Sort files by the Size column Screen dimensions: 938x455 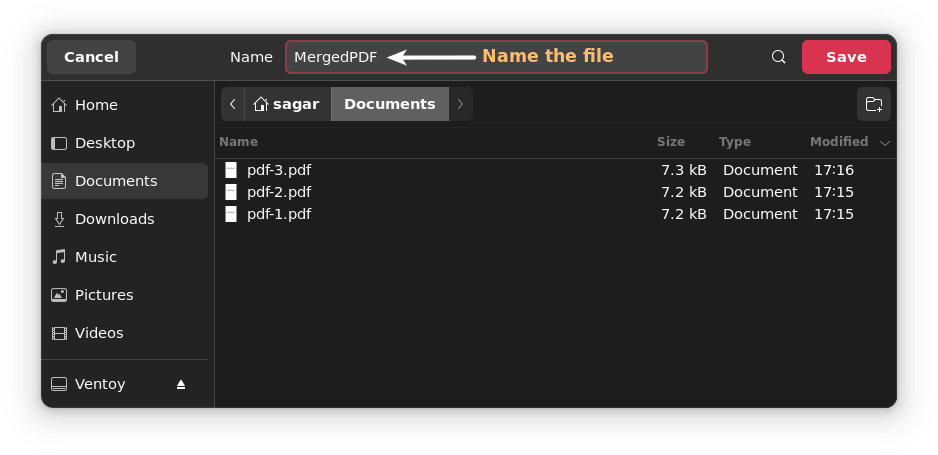tap(670, 142)
